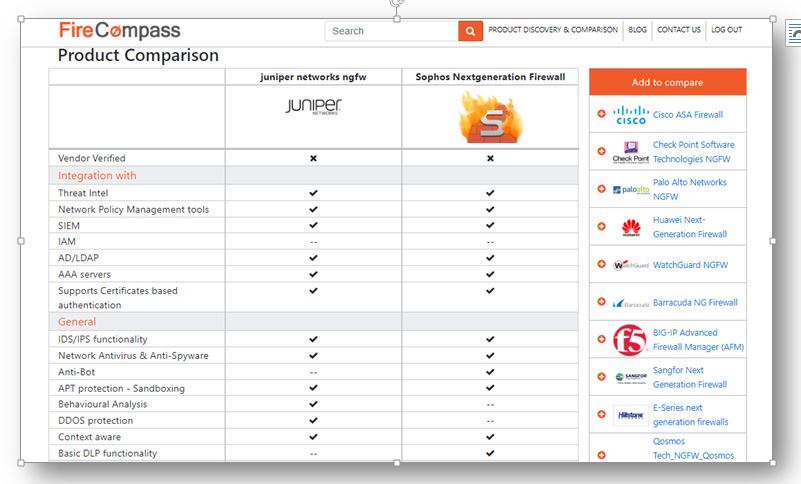The height and width of the screenshot is (484, 801).
Task: Open E-Series next generation firewalls link
Action: tap(690, 414)
